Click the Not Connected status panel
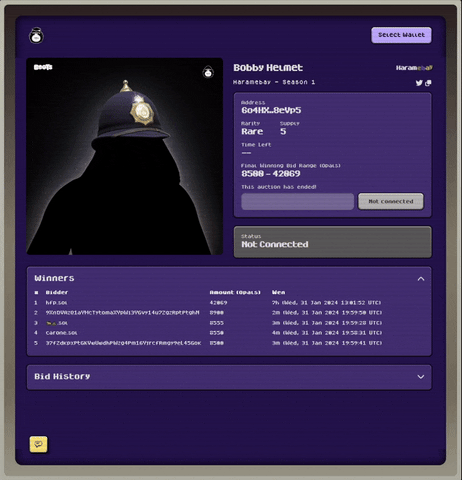The width and height of the screenshot is (462, 480). tap(333, 242)
